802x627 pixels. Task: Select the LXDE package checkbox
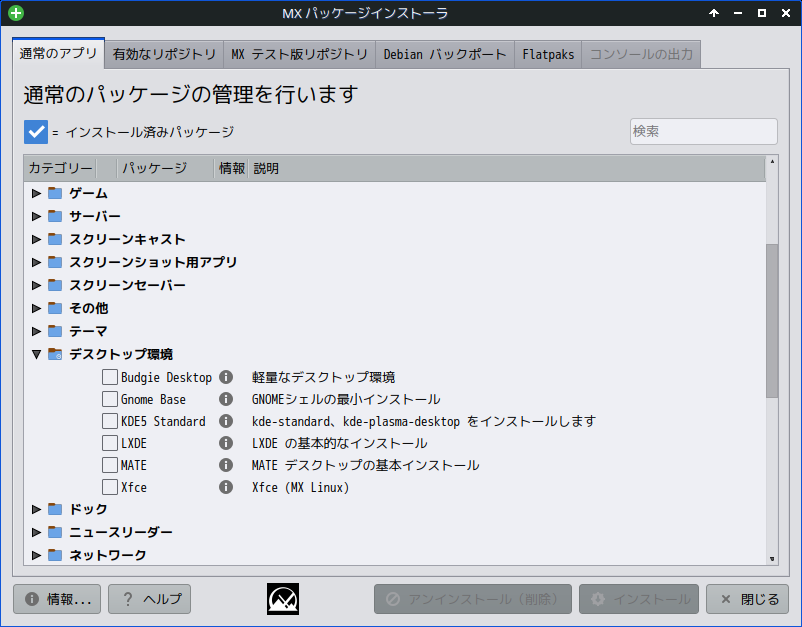click(x=110, y=443)
